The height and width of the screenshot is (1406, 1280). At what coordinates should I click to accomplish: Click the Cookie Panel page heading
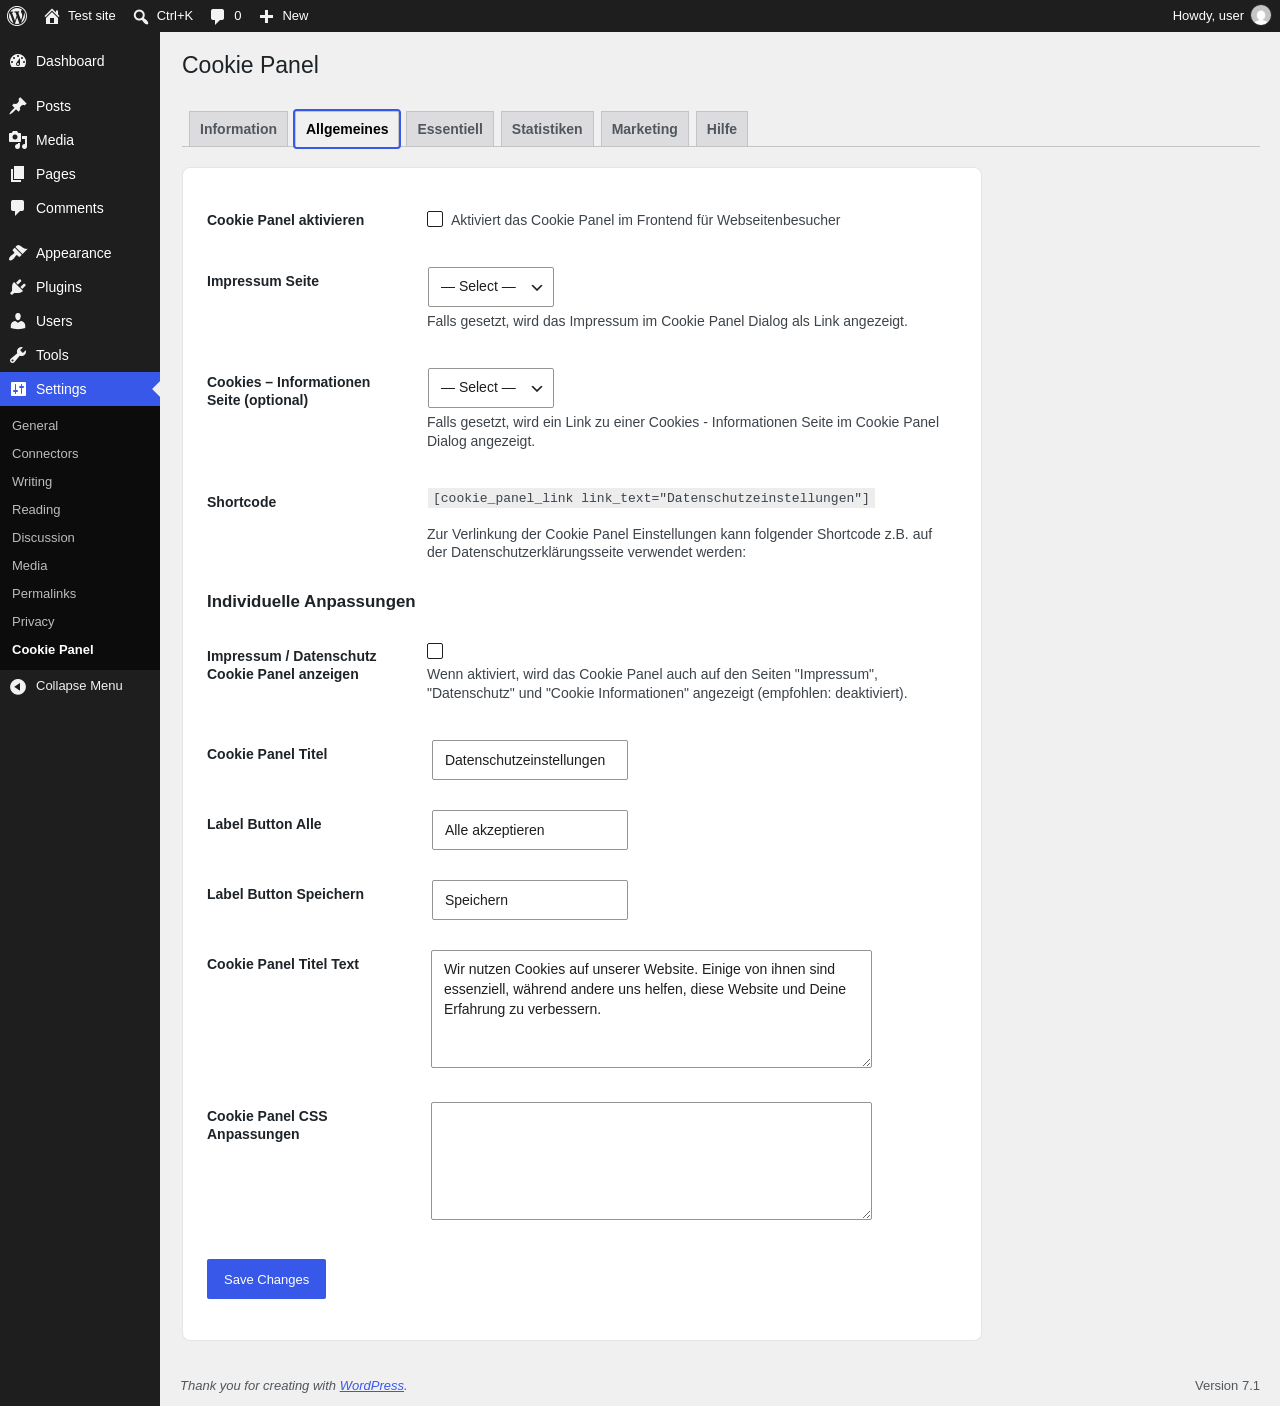pos(250,65)
